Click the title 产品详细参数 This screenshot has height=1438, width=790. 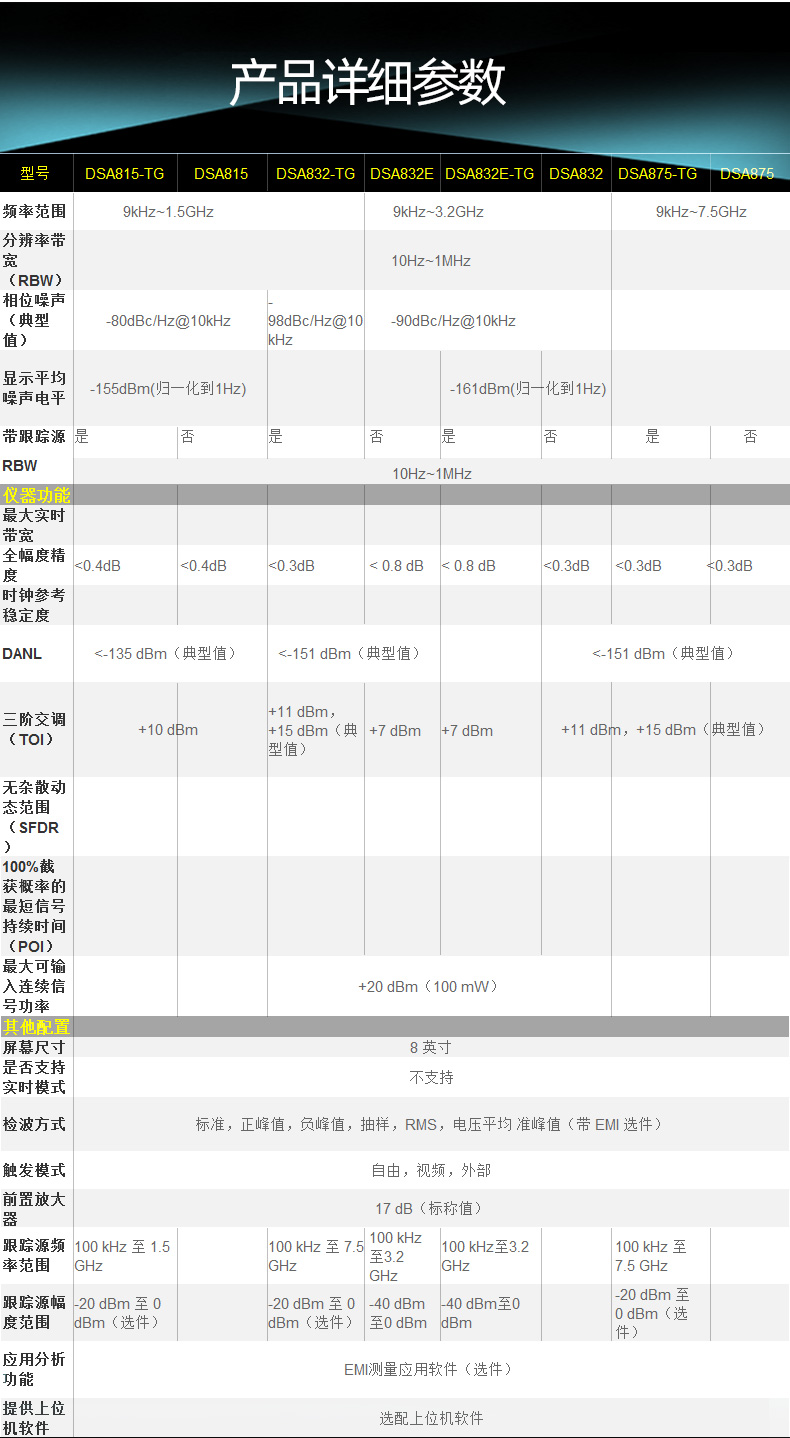pyautogui.click(x=367, y=83)
